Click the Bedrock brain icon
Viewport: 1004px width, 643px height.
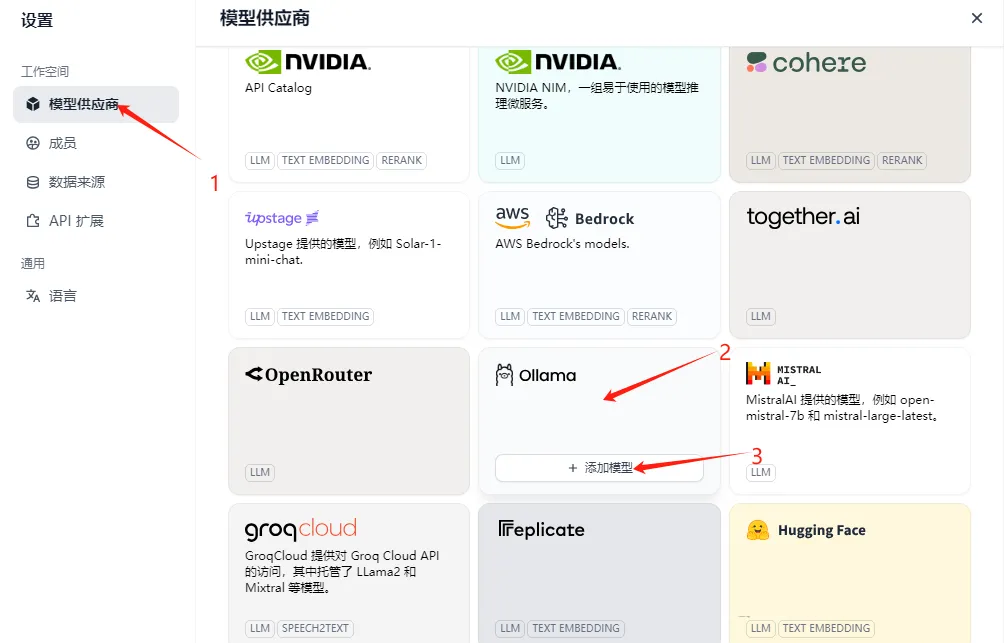click(556, 218)
